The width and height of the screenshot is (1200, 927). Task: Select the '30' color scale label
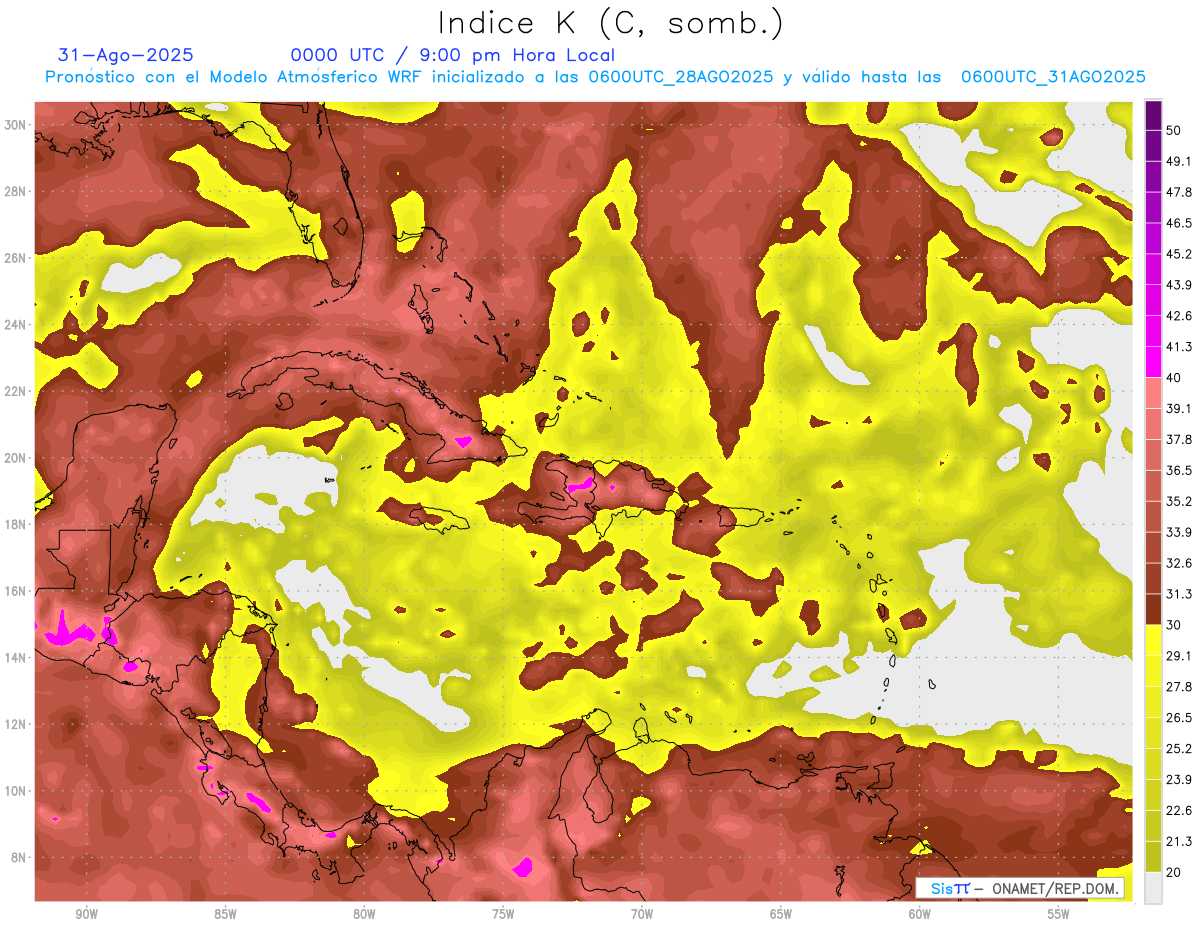click(x=1174, y=625)
